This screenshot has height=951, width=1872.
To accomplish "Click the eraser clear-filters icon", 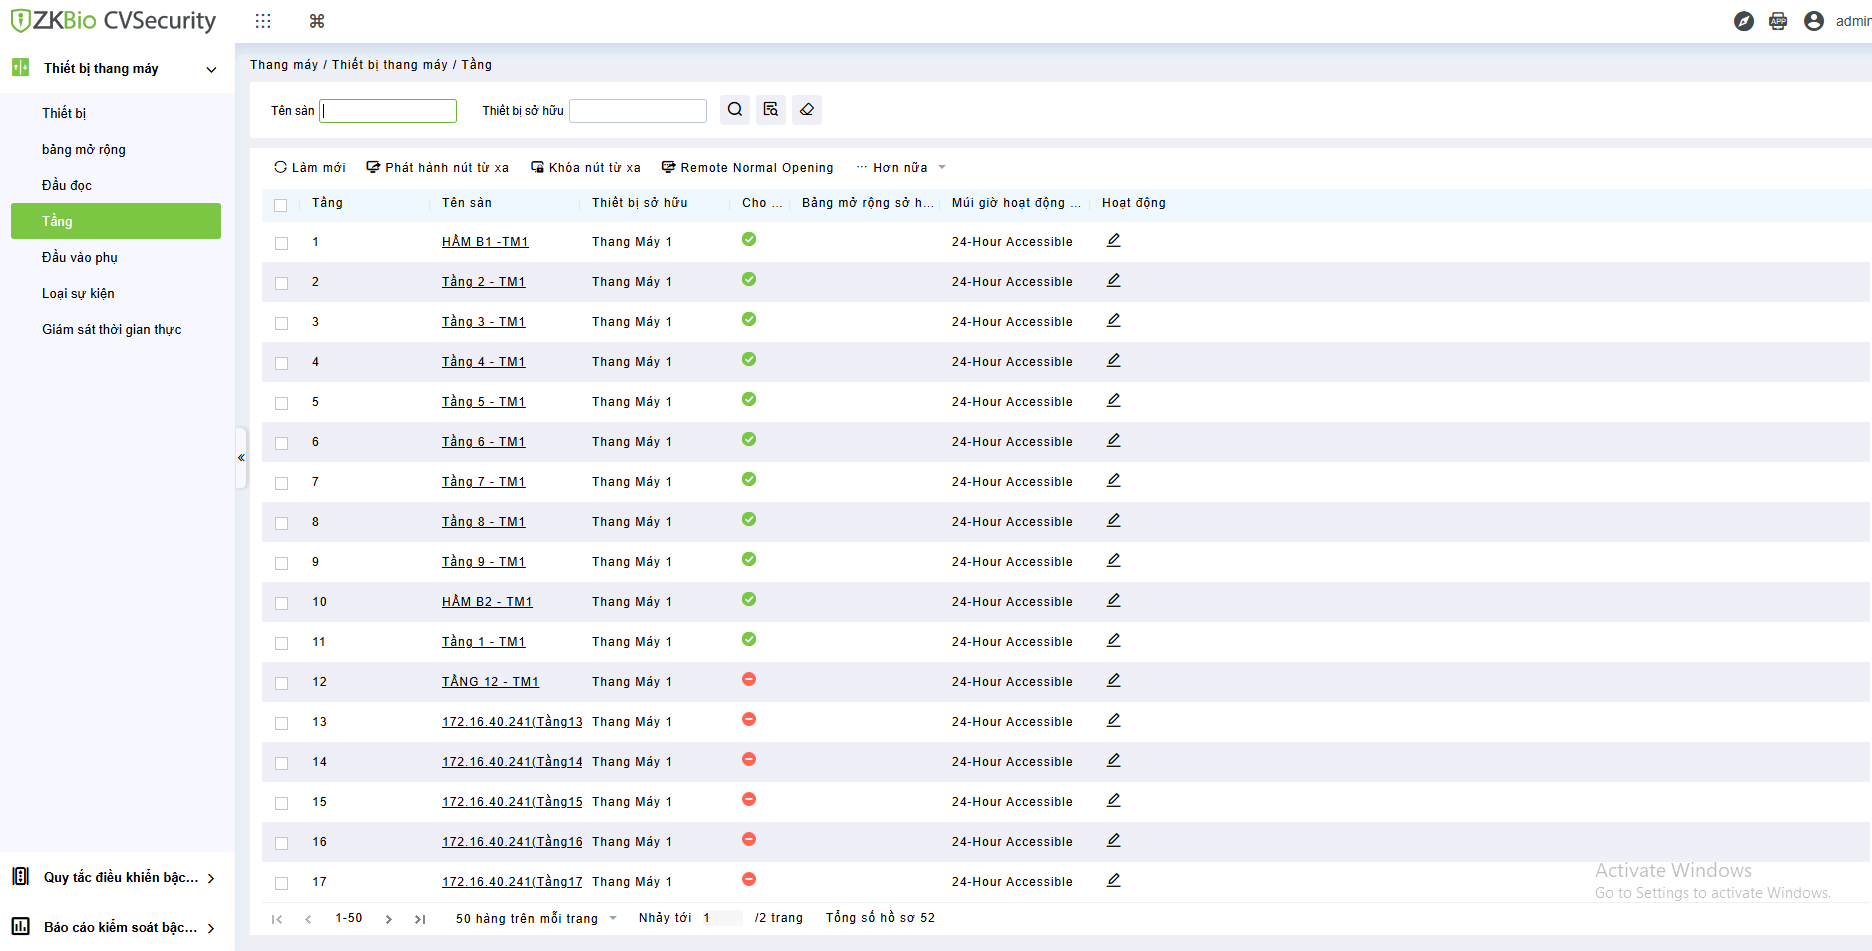I will coord(807,110).
